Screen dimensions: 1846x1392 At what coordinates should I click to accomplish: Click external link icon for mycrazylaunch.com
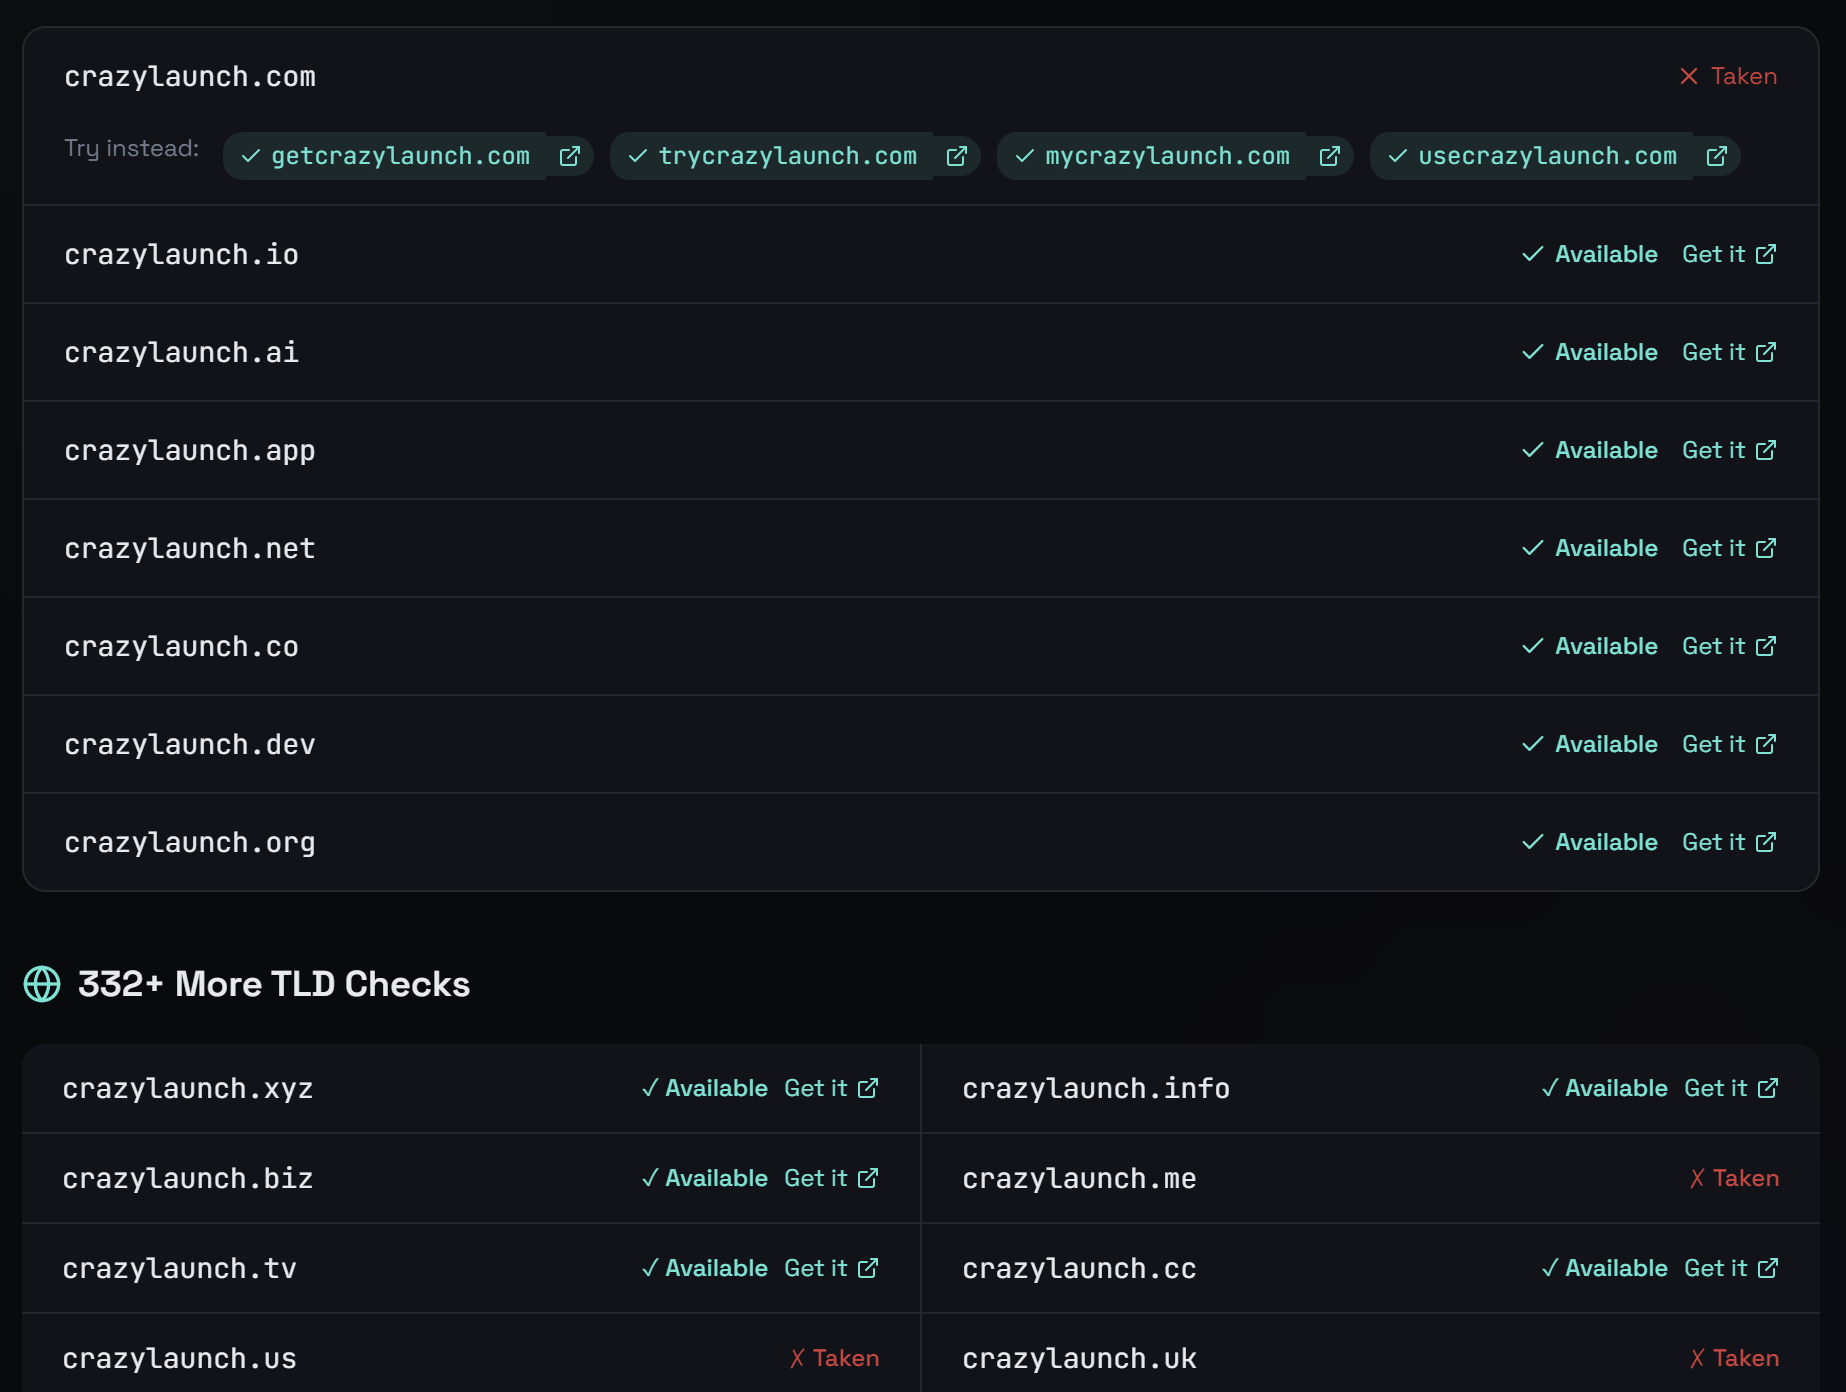click(x=1329, y=156)
